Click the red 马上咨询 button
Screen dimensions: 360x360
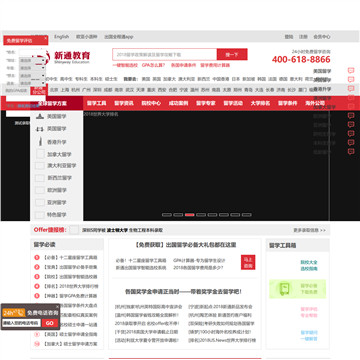248,262
